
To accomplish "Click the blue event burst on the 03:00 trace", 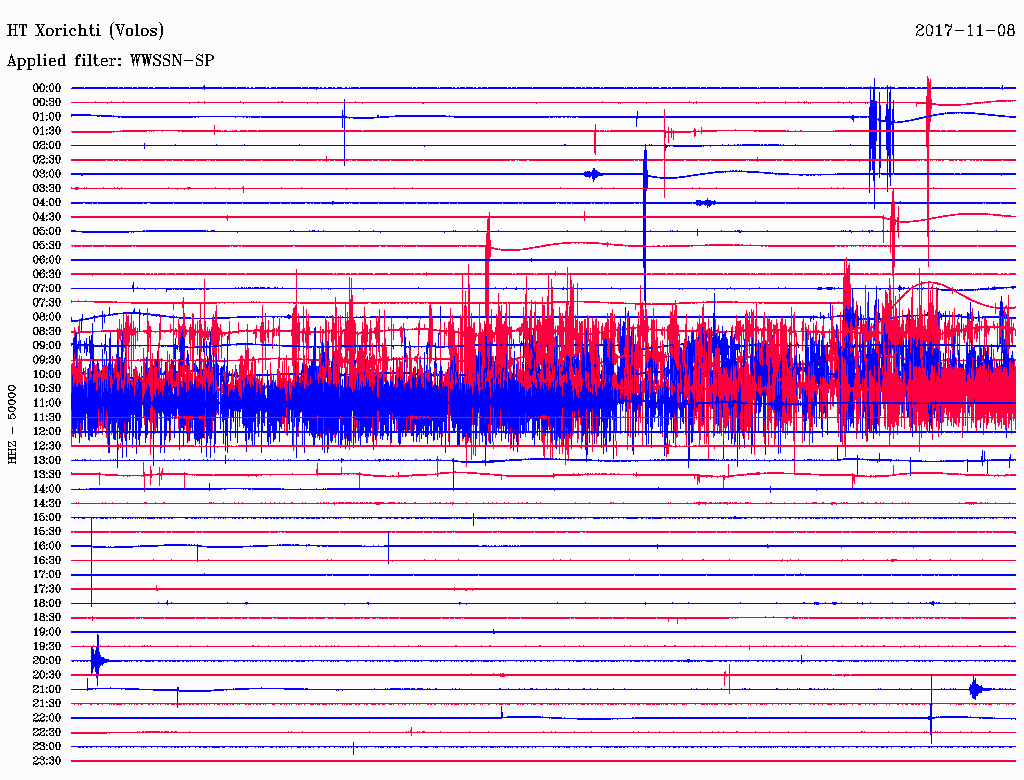I will [x=593, y=174].
